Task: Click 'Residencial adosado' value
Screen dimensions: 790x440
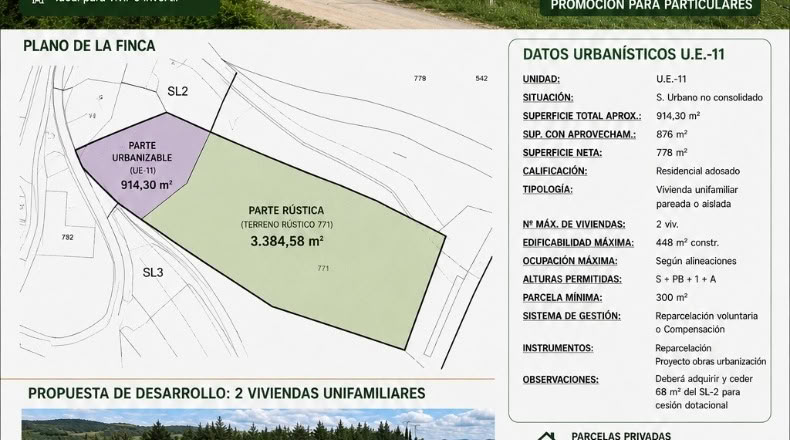Action: (698, 171)
